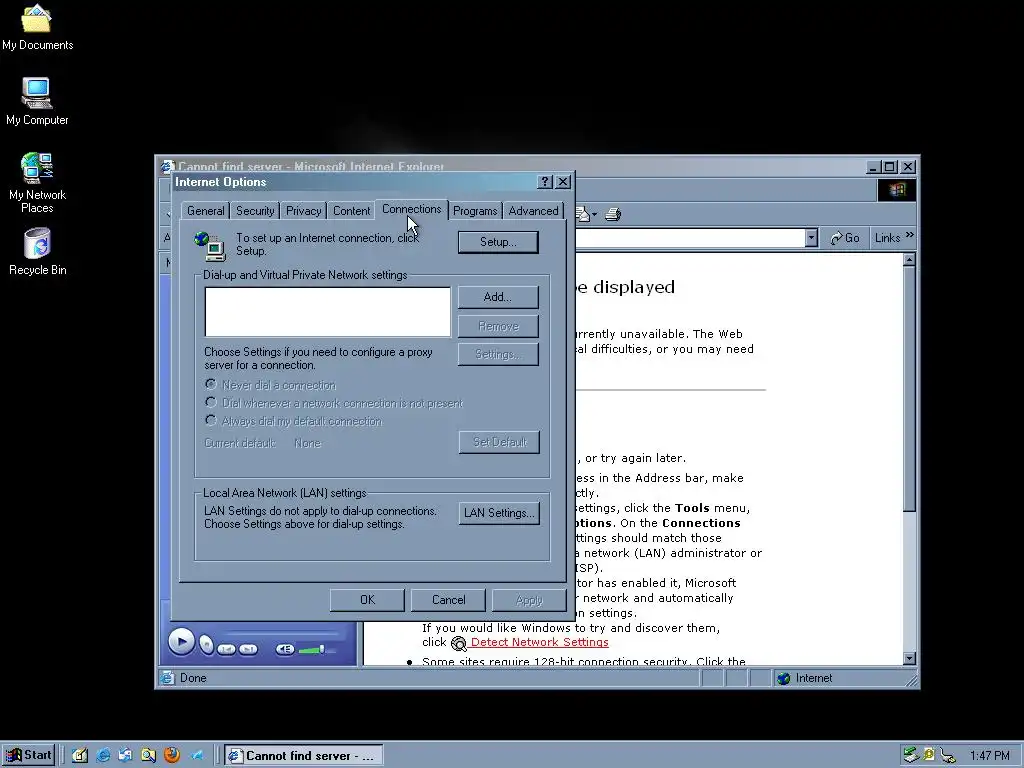Click the Print icon in IE toolbar
The image size is (1024, 768).
point(613,214)
